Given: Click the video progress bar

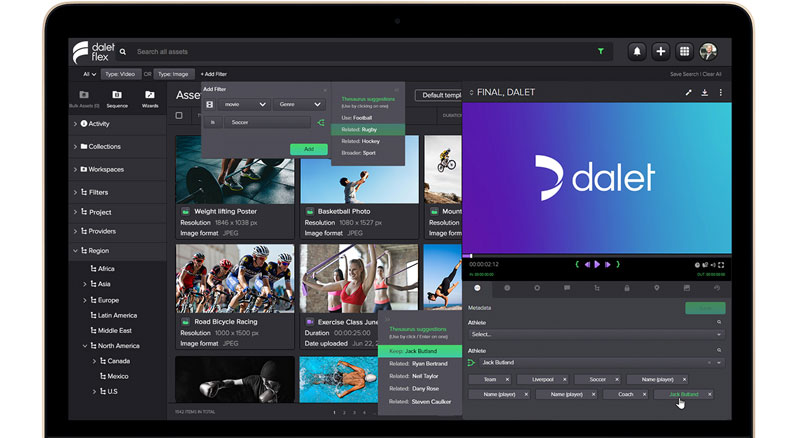Looking at the screenshot, I should click(x=596, y=256).
